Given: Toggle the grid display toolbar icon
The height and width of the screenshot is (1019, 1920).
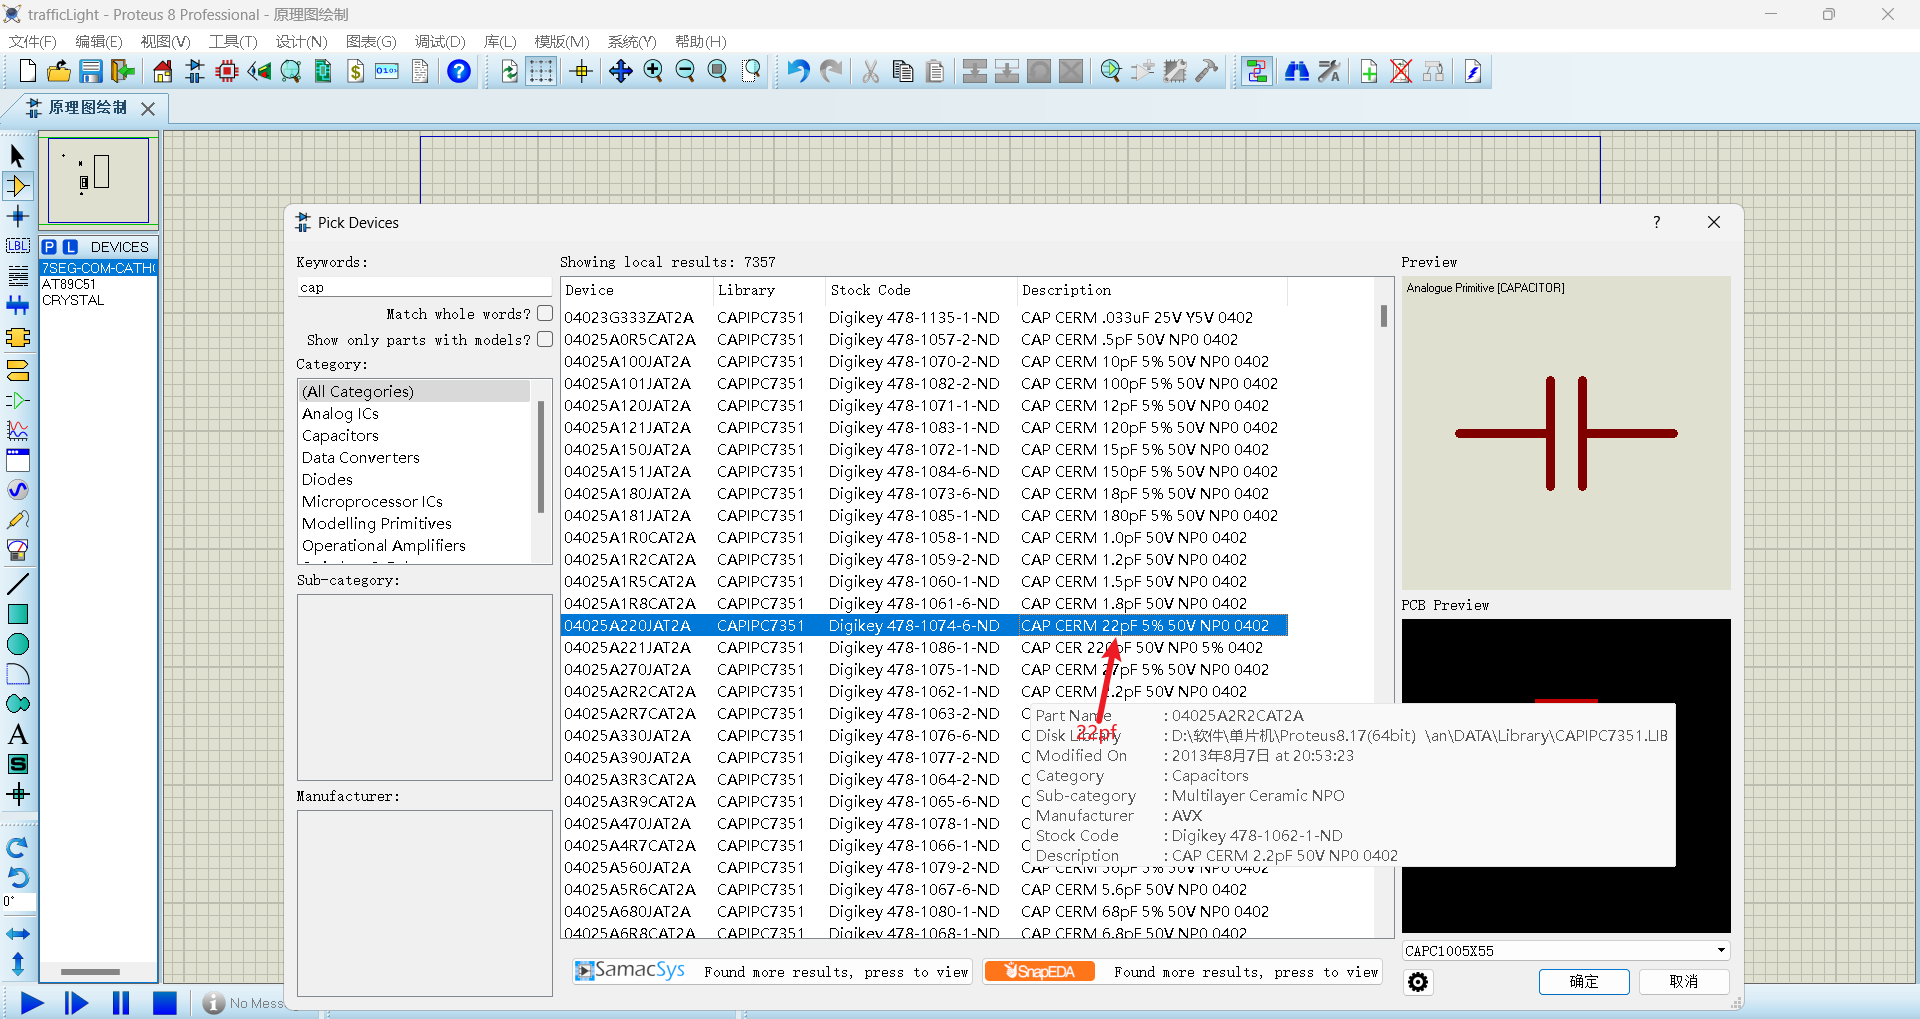Looking at the screenshot, I should click(x=541, y=71).
